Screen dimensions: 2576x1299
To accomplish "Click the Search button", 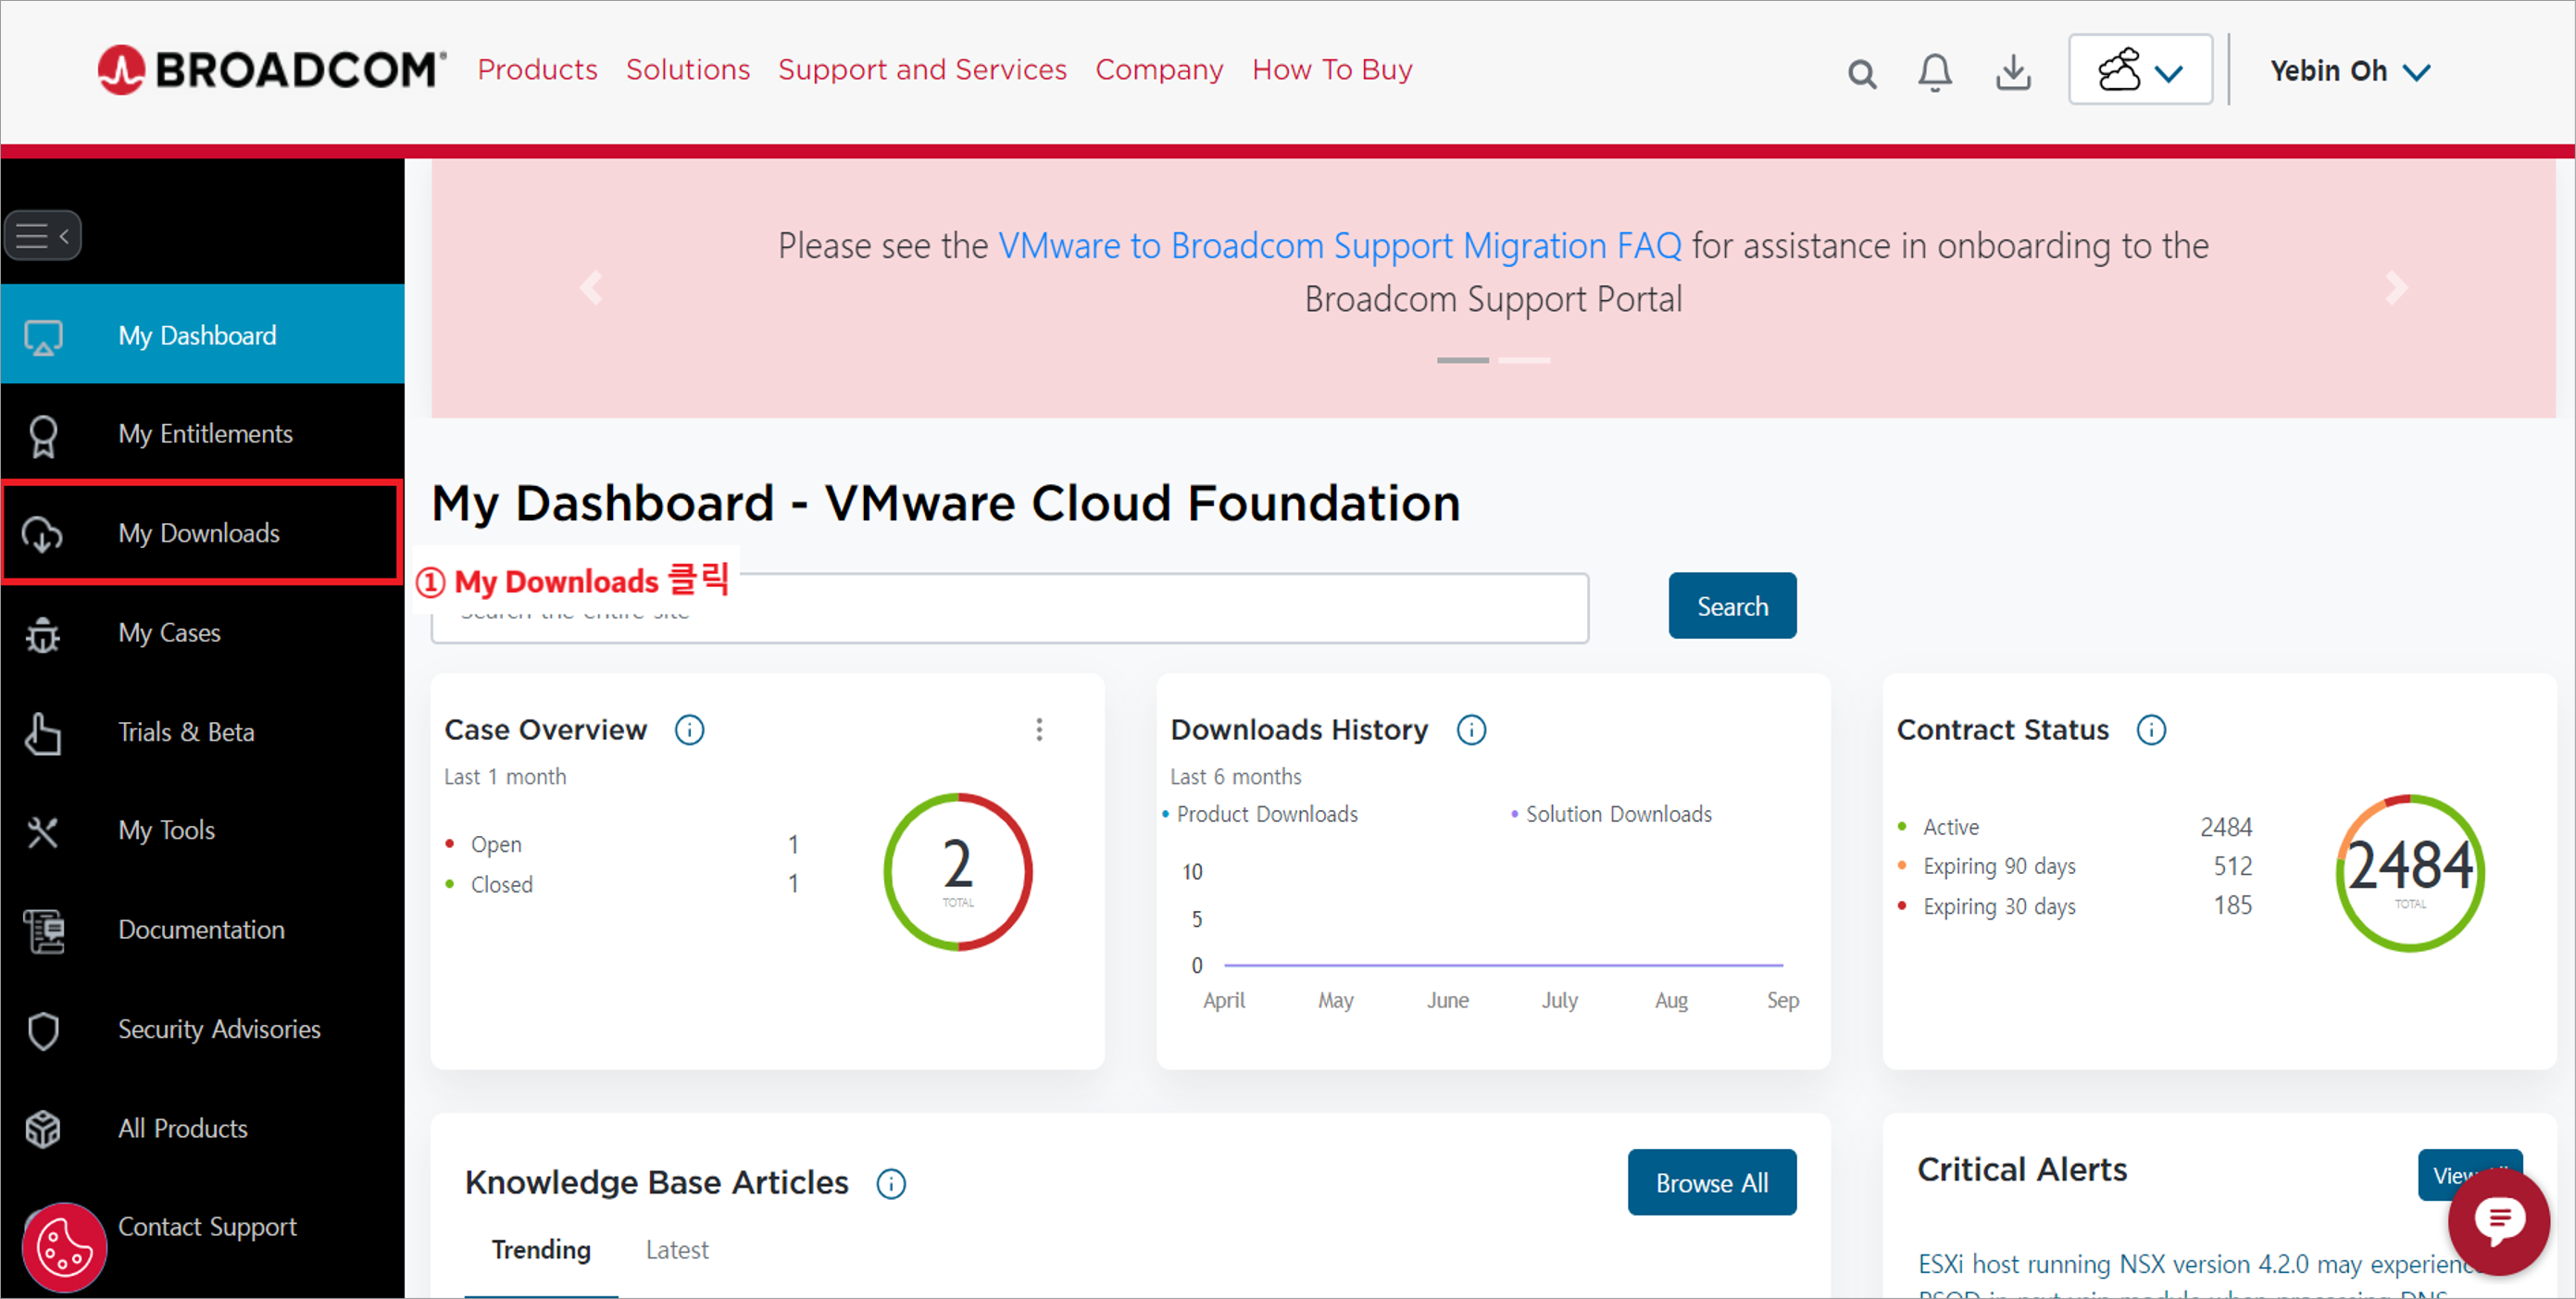I will click(1731, 606).
